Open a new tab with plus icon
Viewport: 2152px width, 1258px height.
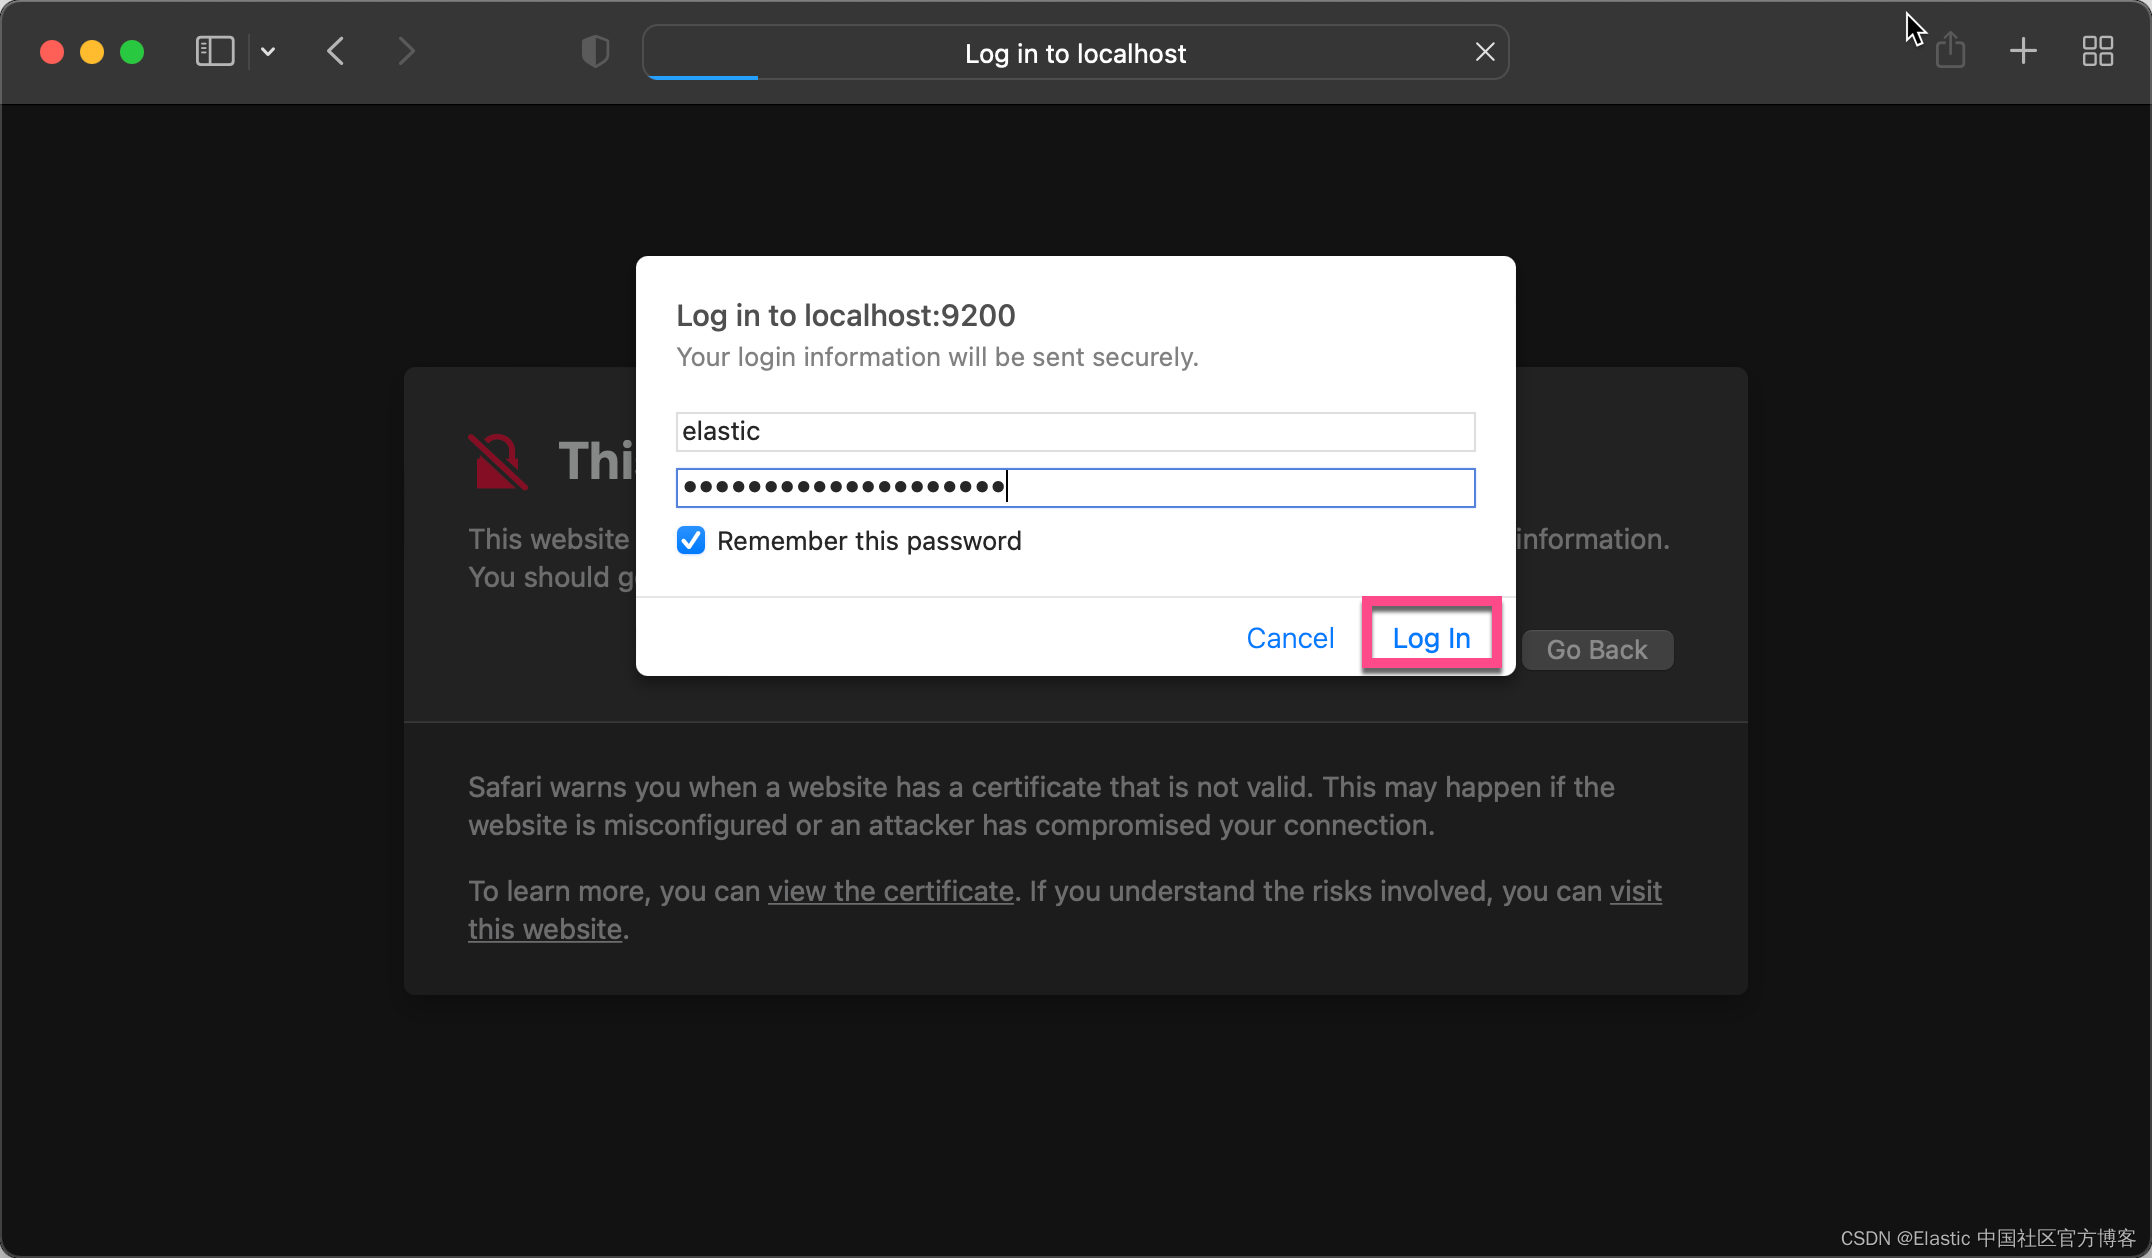pos(2023,51)
